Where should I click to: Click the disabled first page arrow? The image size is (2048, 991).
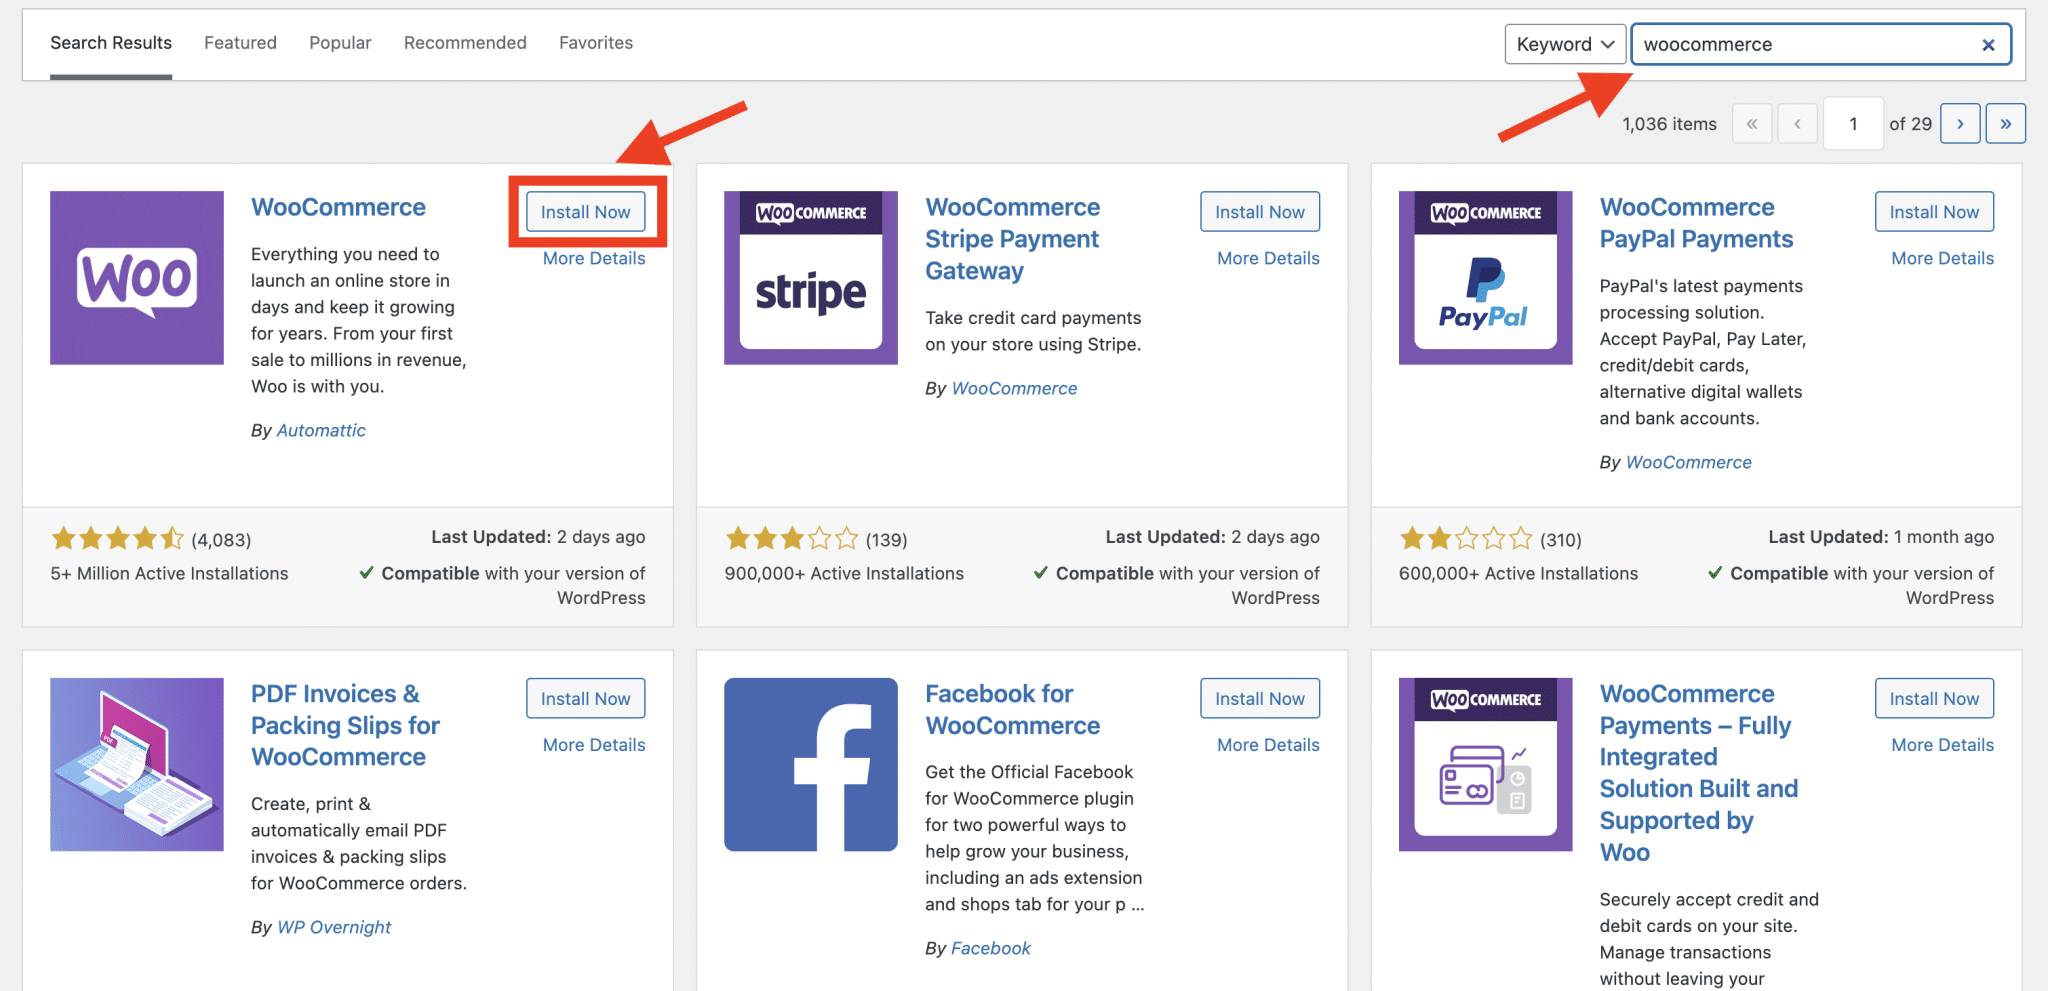(x=1752, y=124)
